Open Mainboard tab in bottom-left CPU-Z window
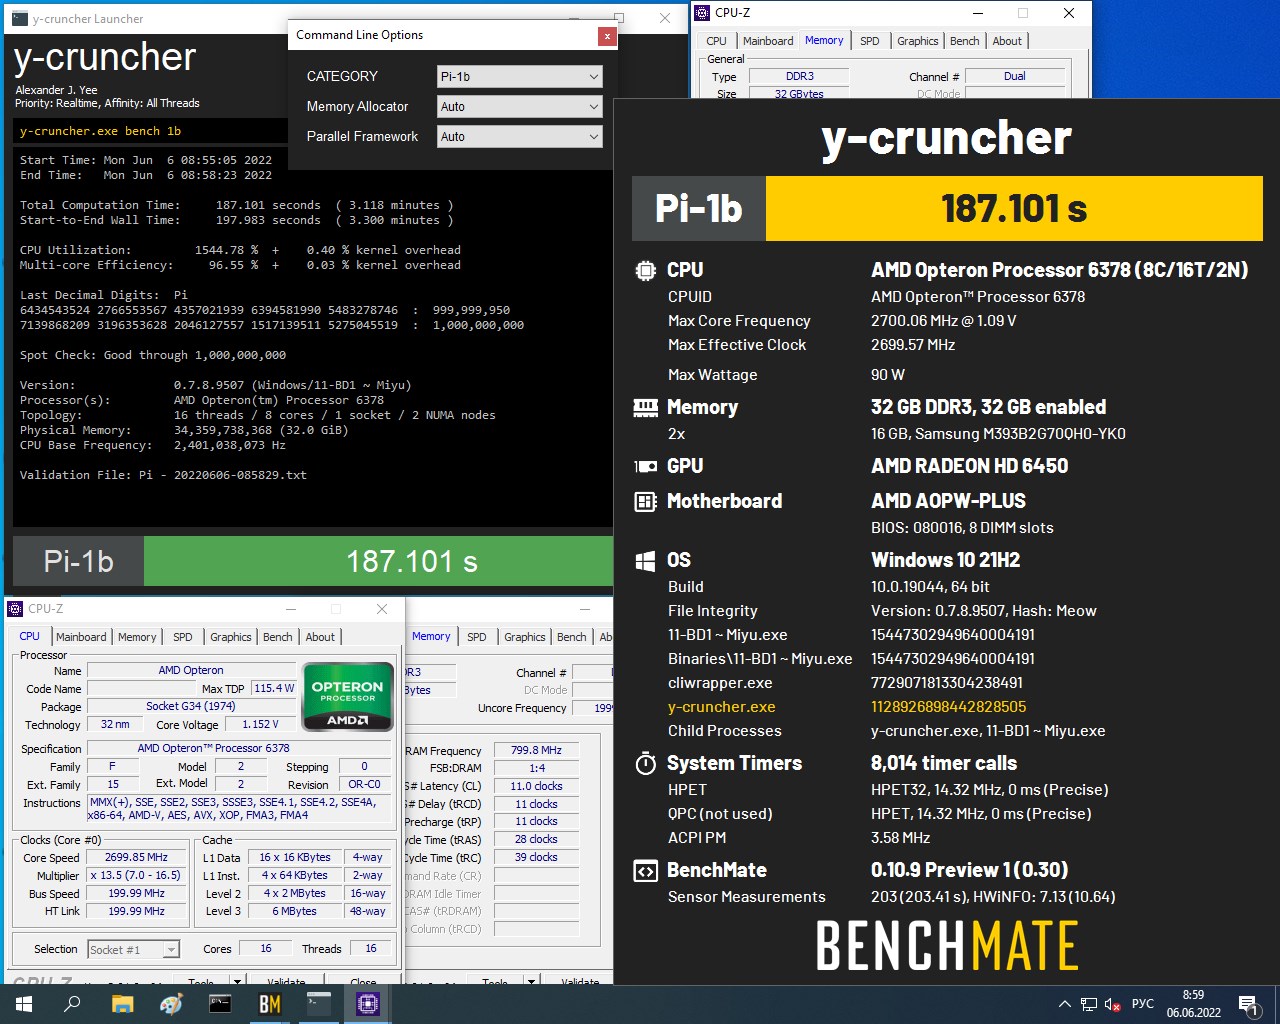Screen dimensions: 1280x1024 pyautogui.click(x=81, y=637)
